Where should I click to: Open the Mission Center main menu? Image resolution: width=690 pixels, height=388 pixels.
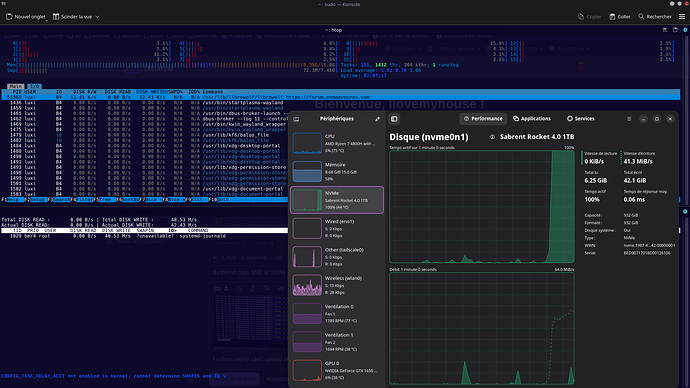click(629, 119)
